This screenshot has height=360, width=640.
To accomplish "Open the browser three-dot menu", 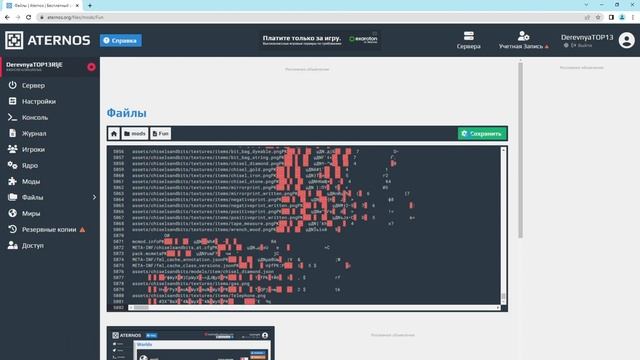I will pos(633,17).
